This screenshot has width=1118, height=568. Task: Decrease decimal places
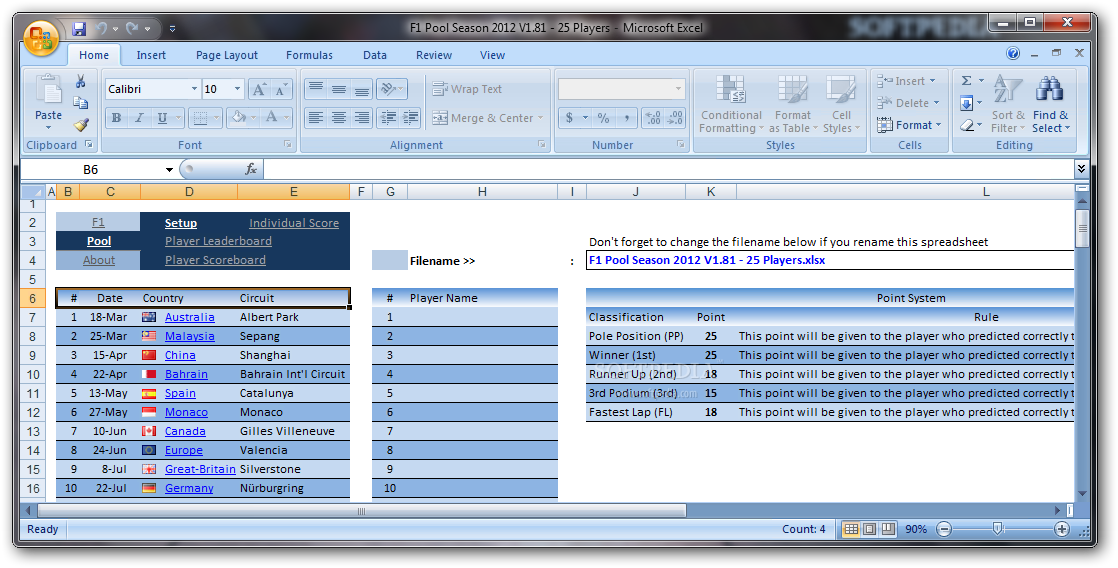(675, 118)
